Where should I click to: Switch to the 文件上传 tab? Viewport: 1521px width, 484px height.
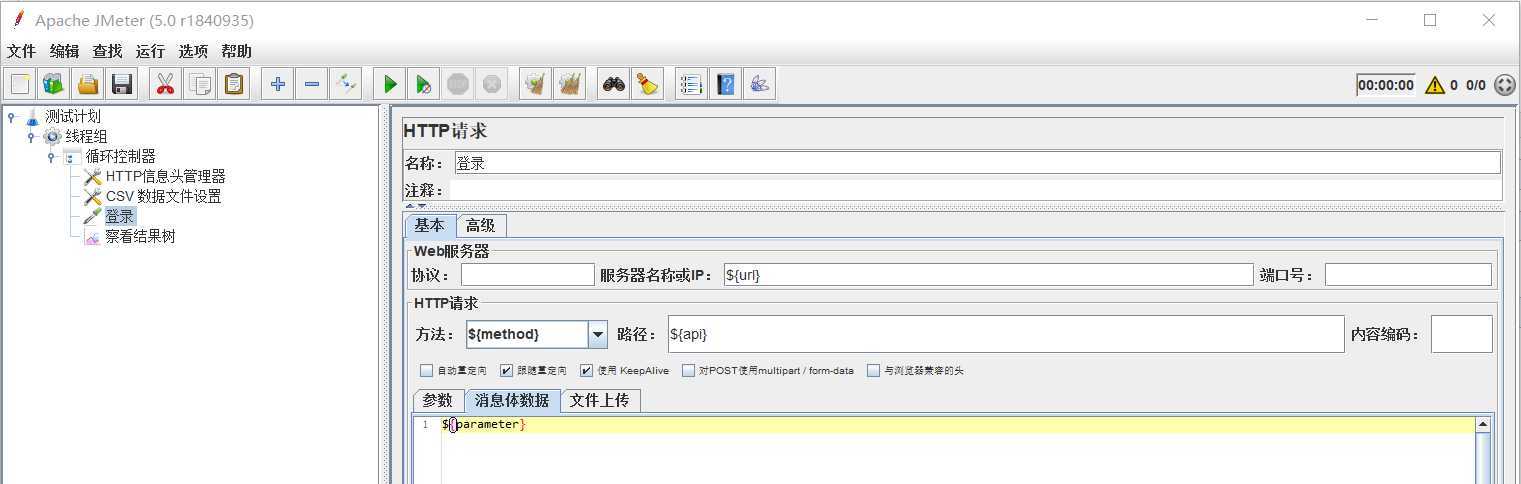pos(600,400)
